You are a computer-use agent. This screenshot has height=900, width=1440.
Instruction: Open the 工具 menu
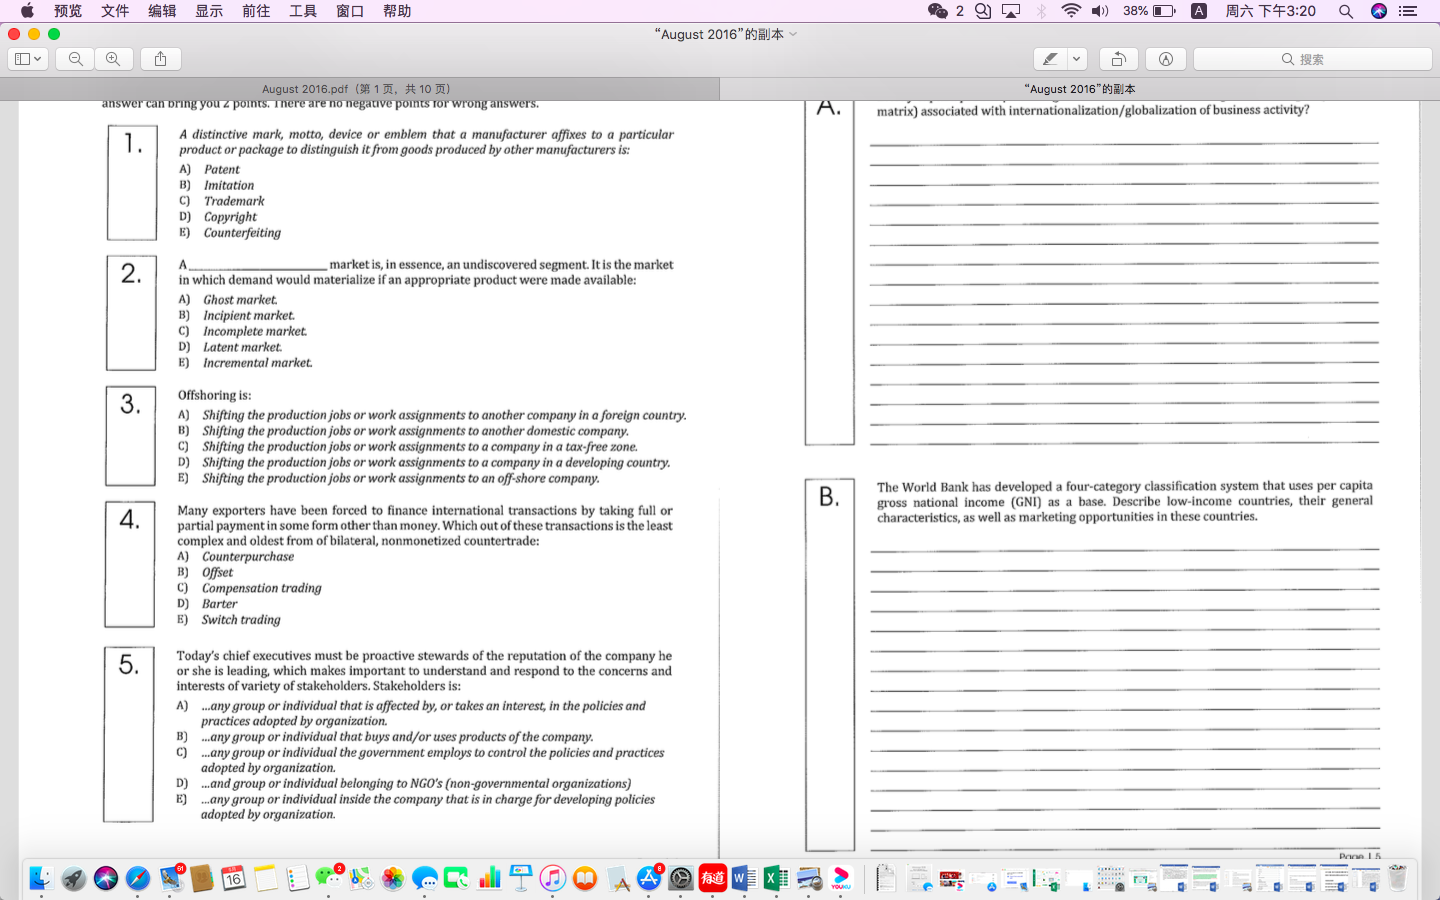(303, 11)
